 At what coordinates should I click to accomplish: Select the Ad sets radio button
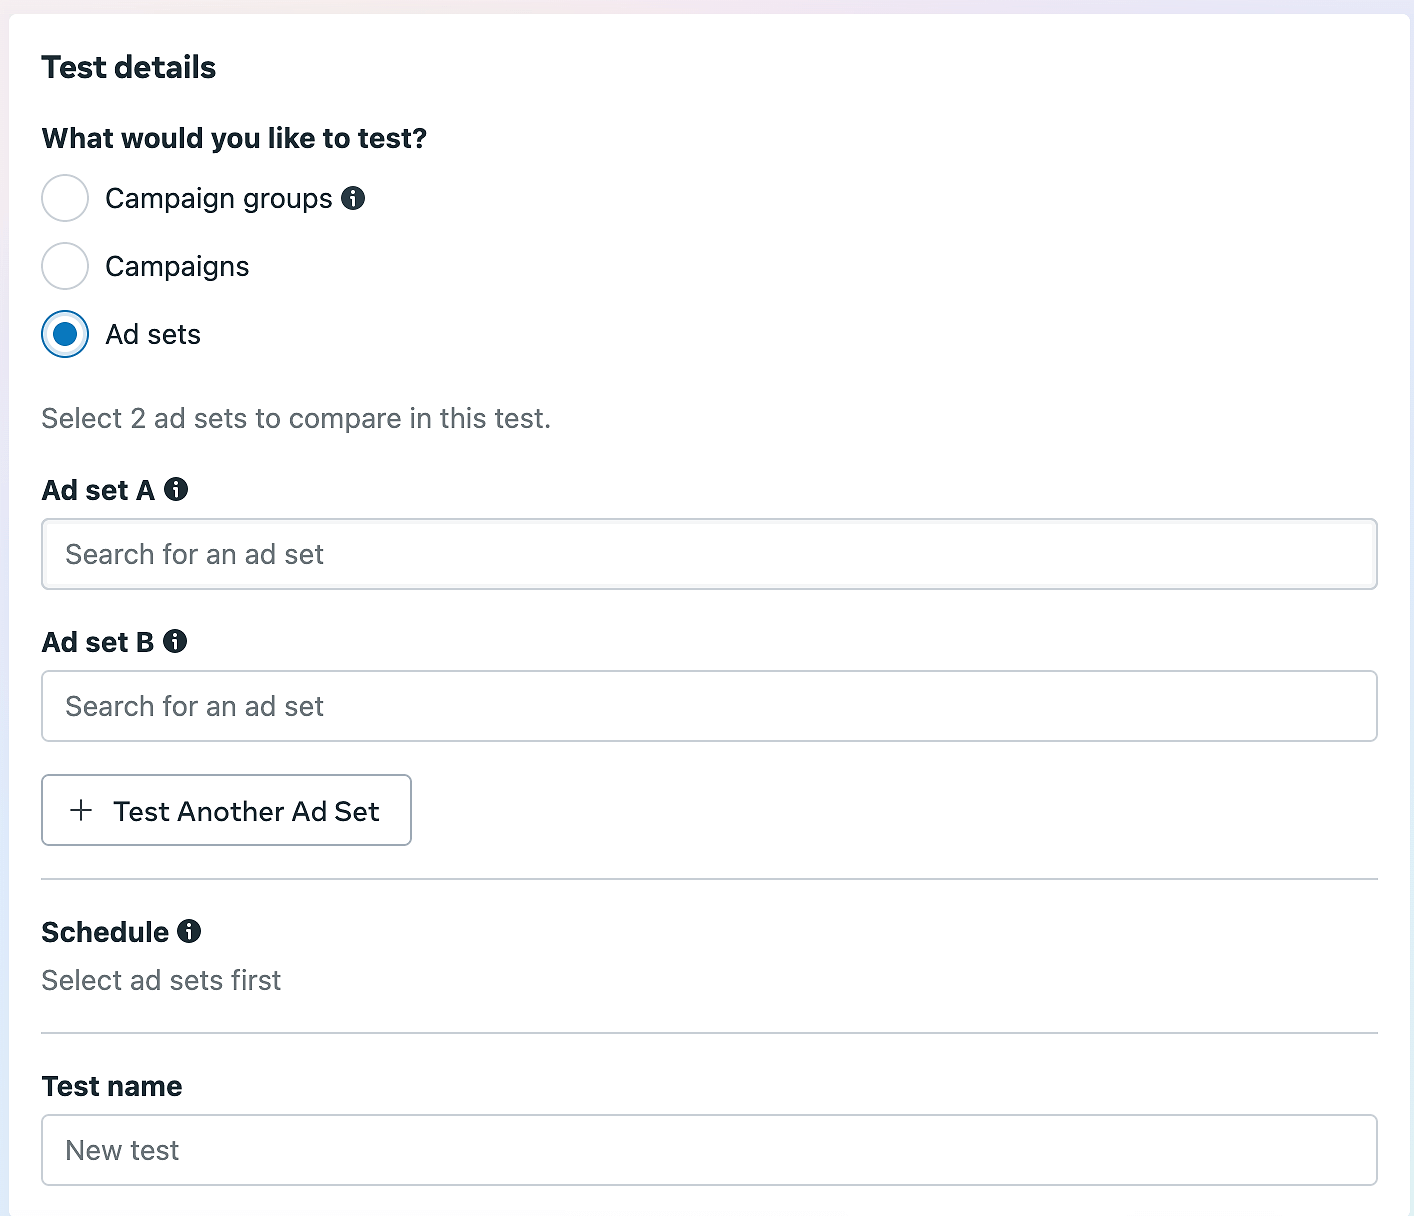tap(65, 334)
